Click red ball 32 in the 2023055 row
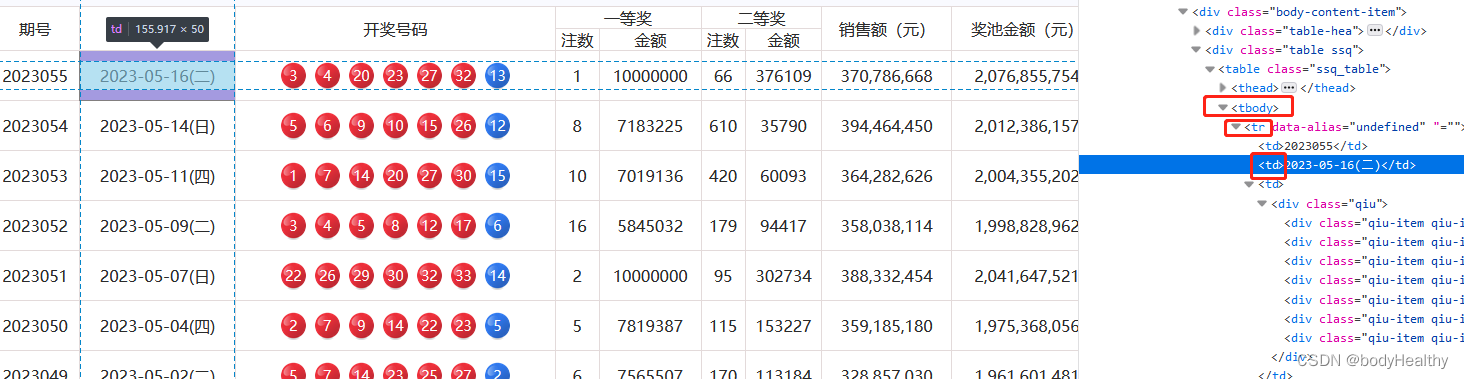 (x=463, y=76)
